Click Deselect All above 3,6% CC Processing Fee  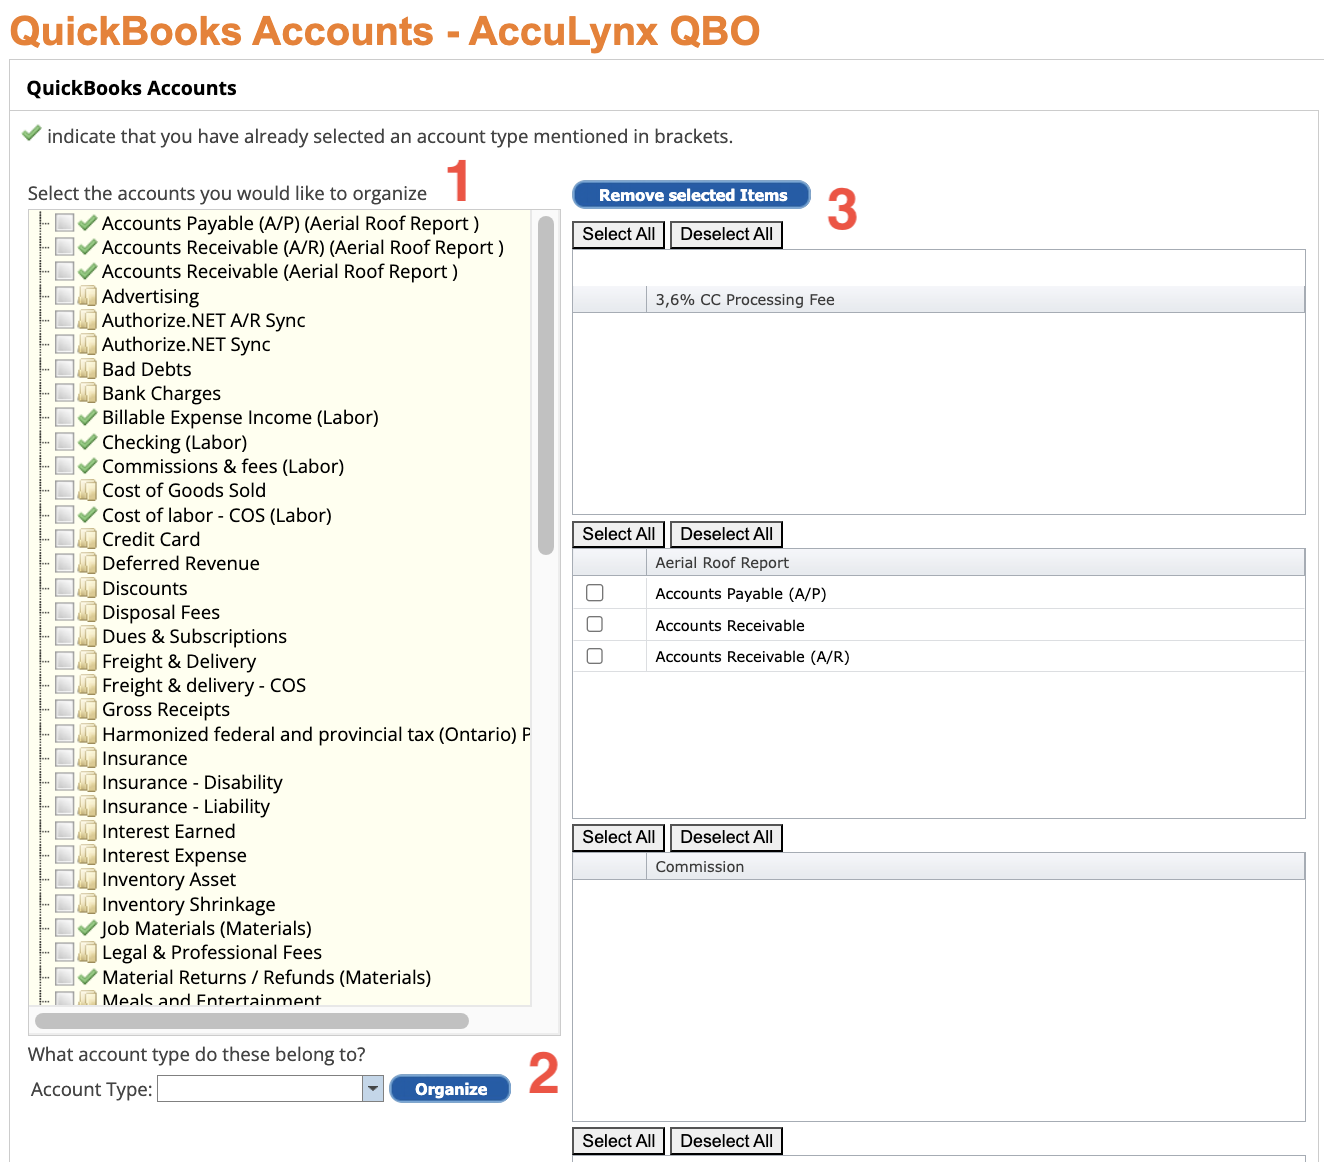point(727,234)
